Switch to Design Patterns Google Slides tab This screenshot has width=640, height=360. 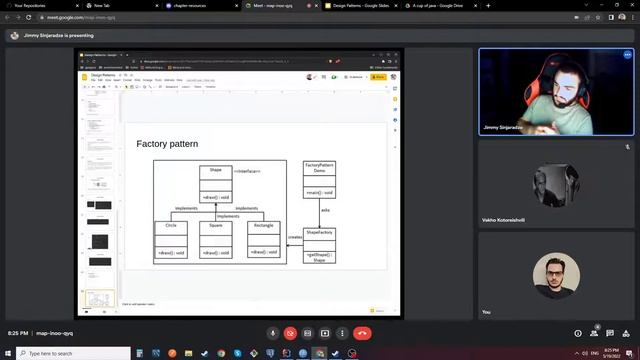pos(360,6)
